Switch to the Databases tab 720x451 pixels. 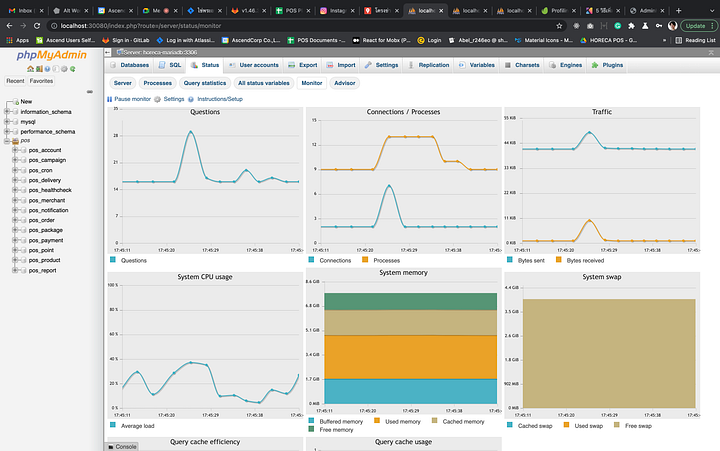tap(130, 65)
